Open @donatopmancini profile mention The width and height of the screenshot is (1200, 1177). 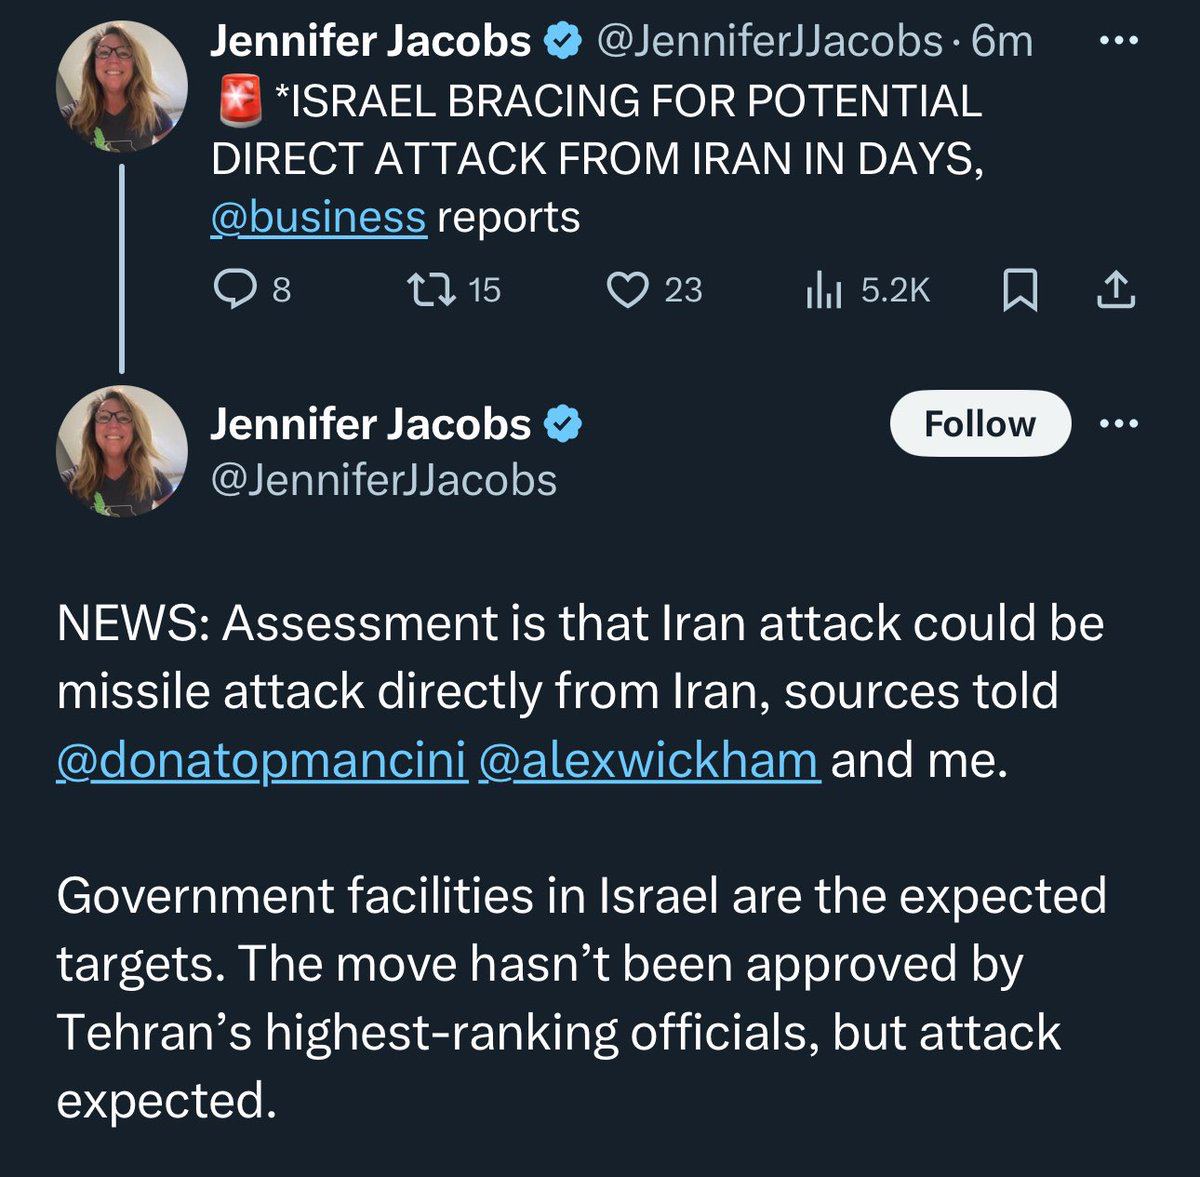(x=262, y=760)
